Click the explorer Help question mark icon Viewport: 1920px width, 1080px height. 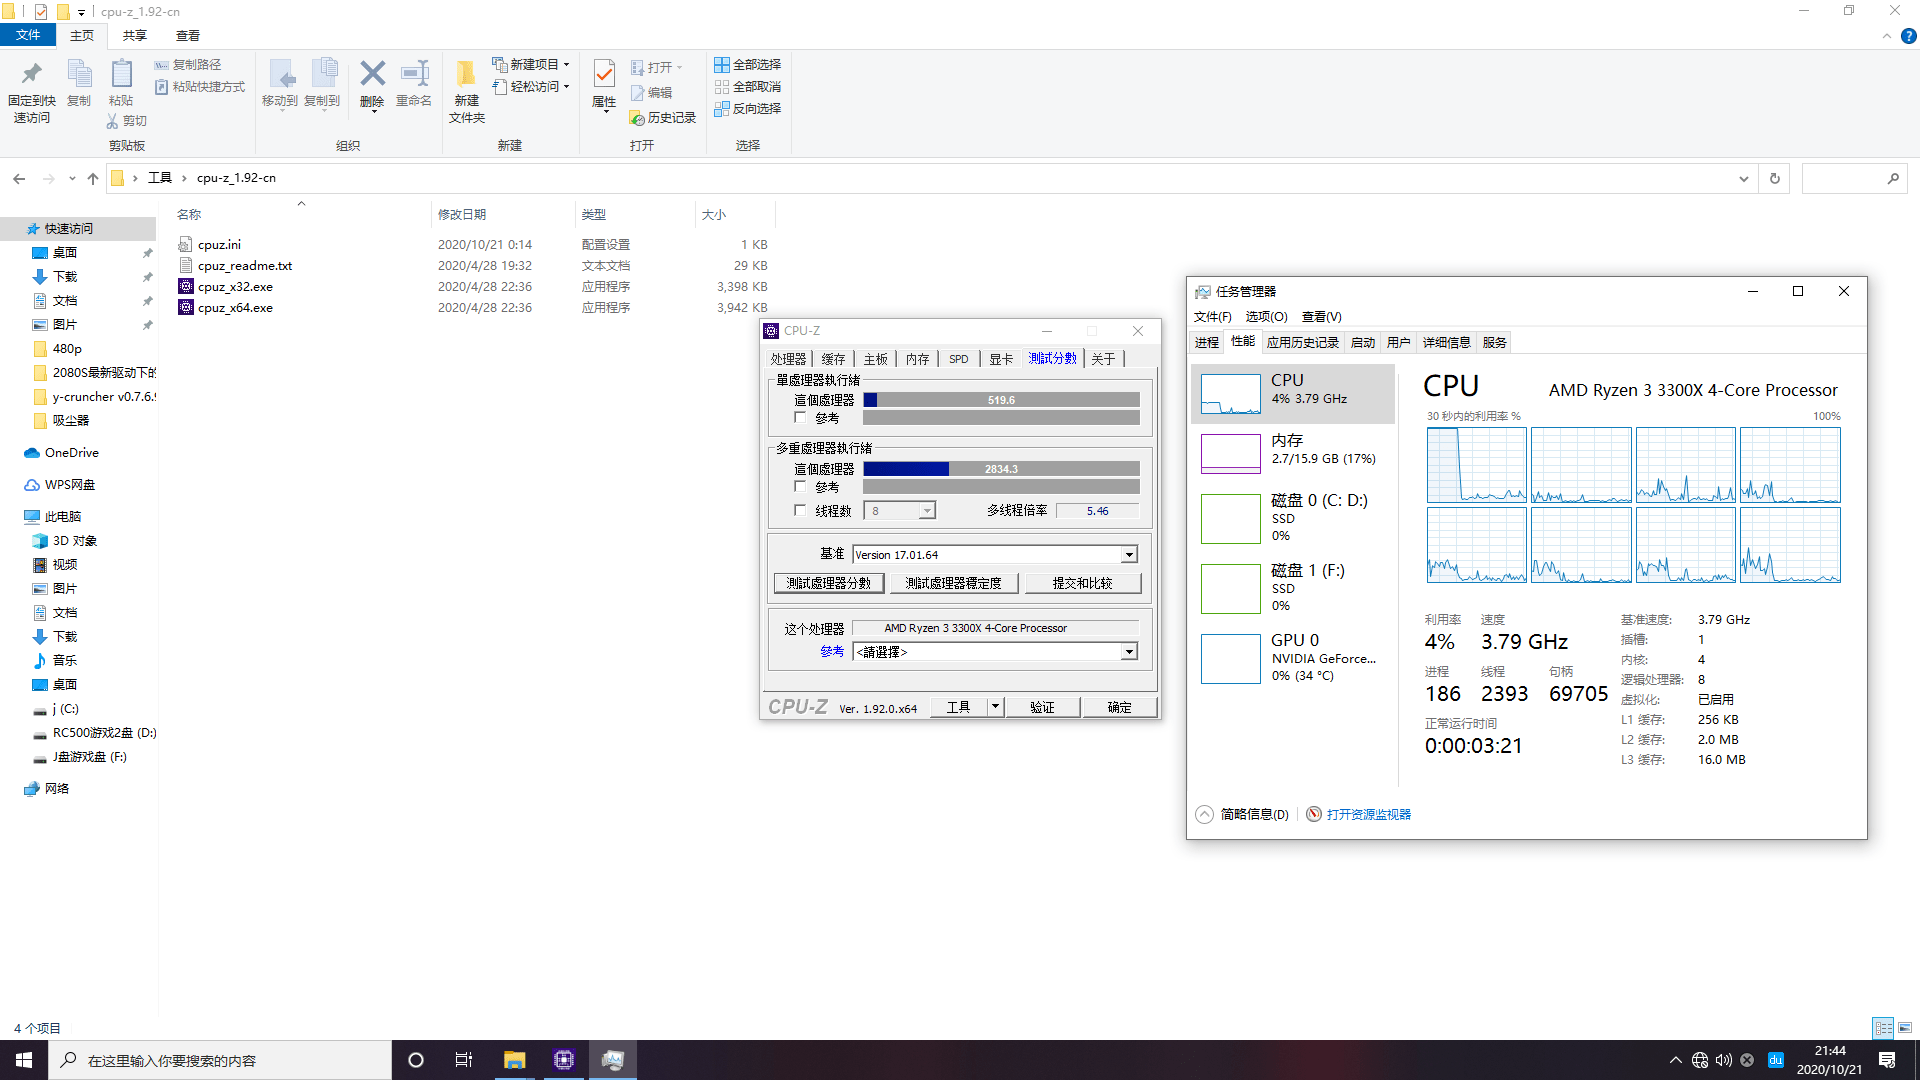[x=1908, y=36]
